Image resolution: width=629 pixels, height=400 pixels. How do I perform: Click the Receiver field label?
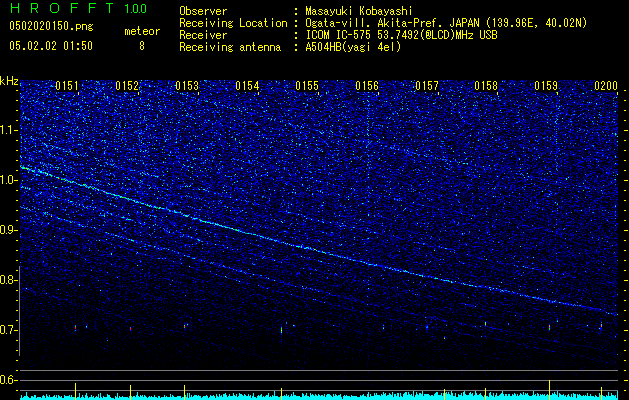[x=203, y=35]
